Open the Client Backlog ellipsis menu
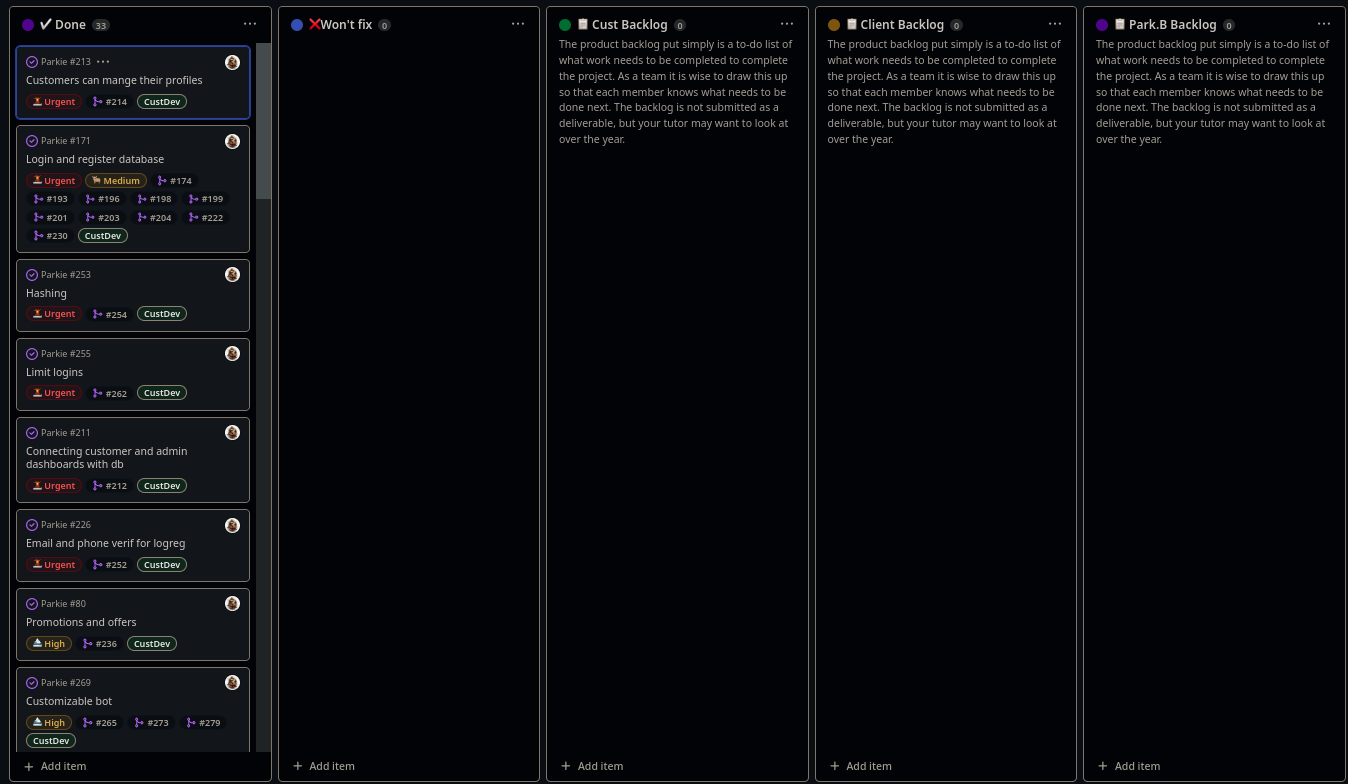Viewport: 1348px width, 784px height. click(1055, 23)
